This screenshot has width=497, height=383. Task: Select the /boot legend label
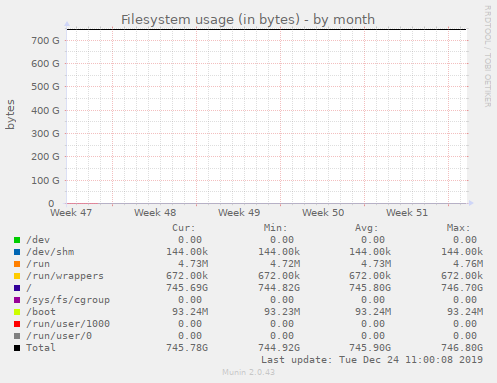click(x=41, y=312)
